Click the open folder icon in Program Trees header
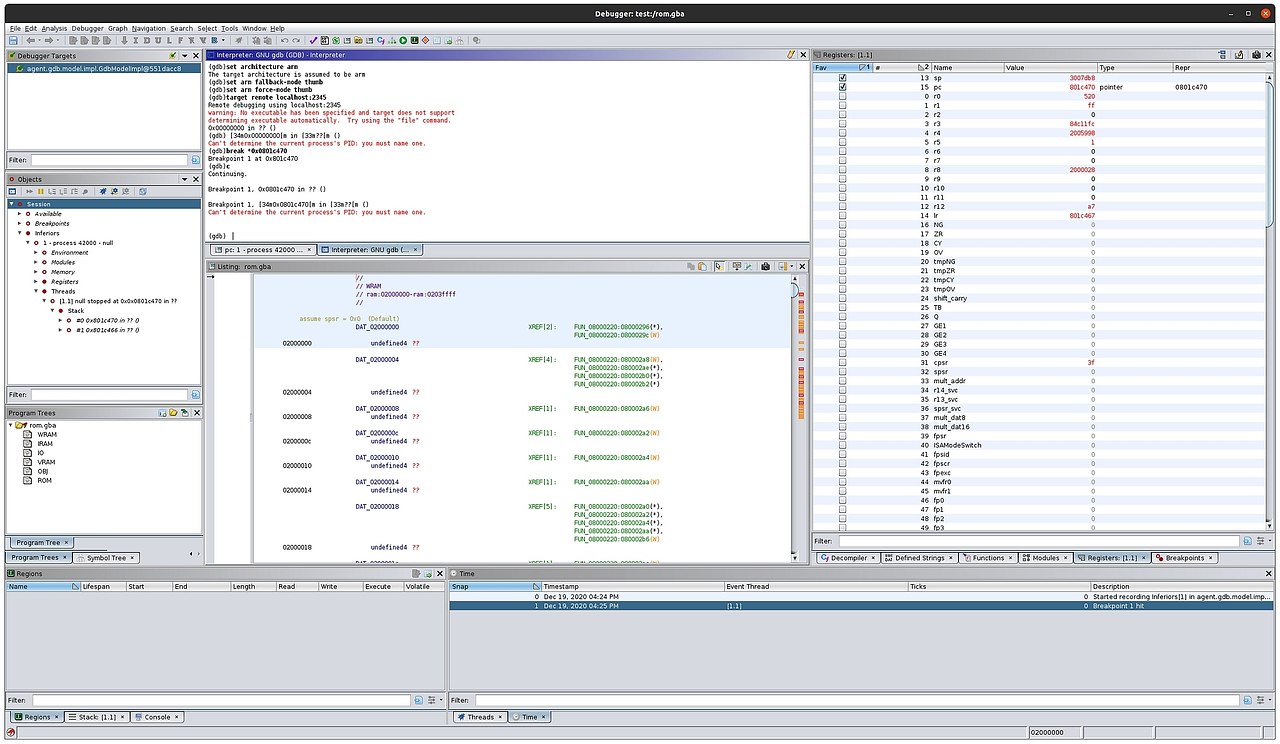 (x=173, y=412)
